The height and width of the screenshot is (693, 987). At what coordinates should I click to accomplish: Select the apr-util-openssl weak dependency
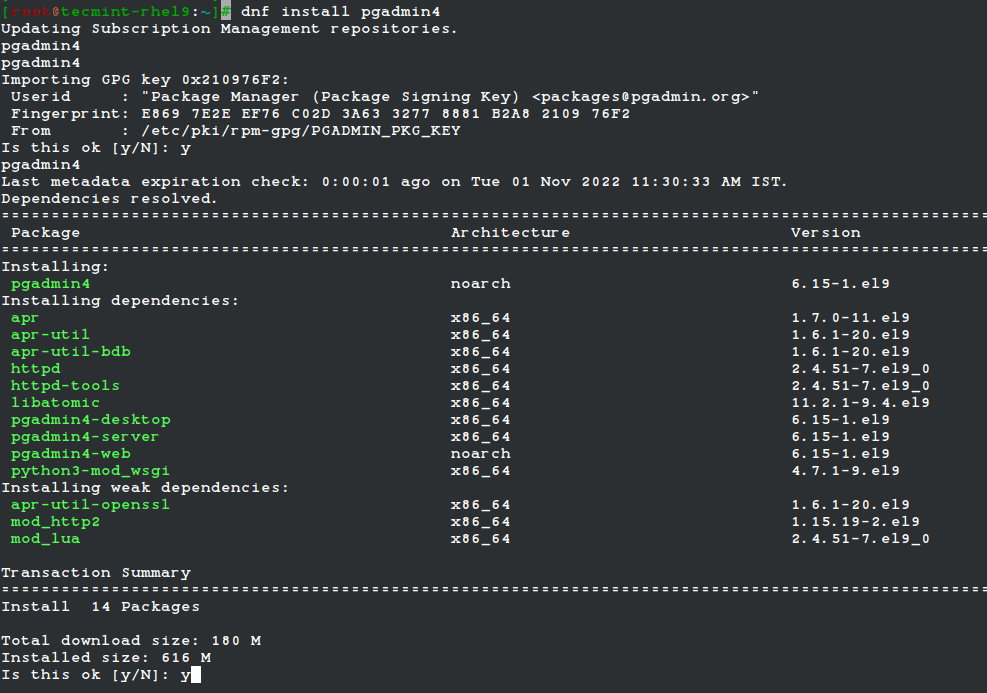coord(90,505)
